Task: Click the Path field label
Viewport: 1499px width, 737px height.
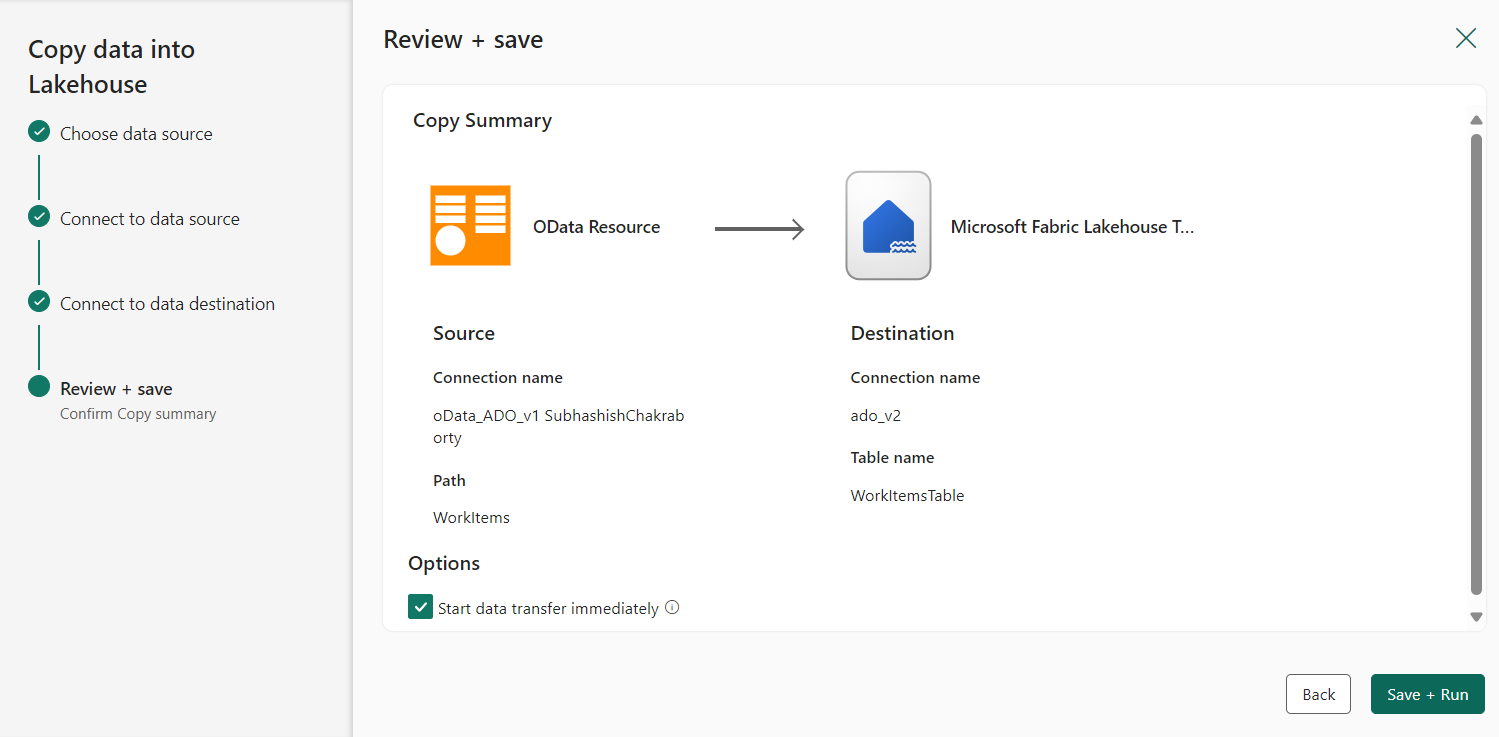Action: tap(449, 481)
